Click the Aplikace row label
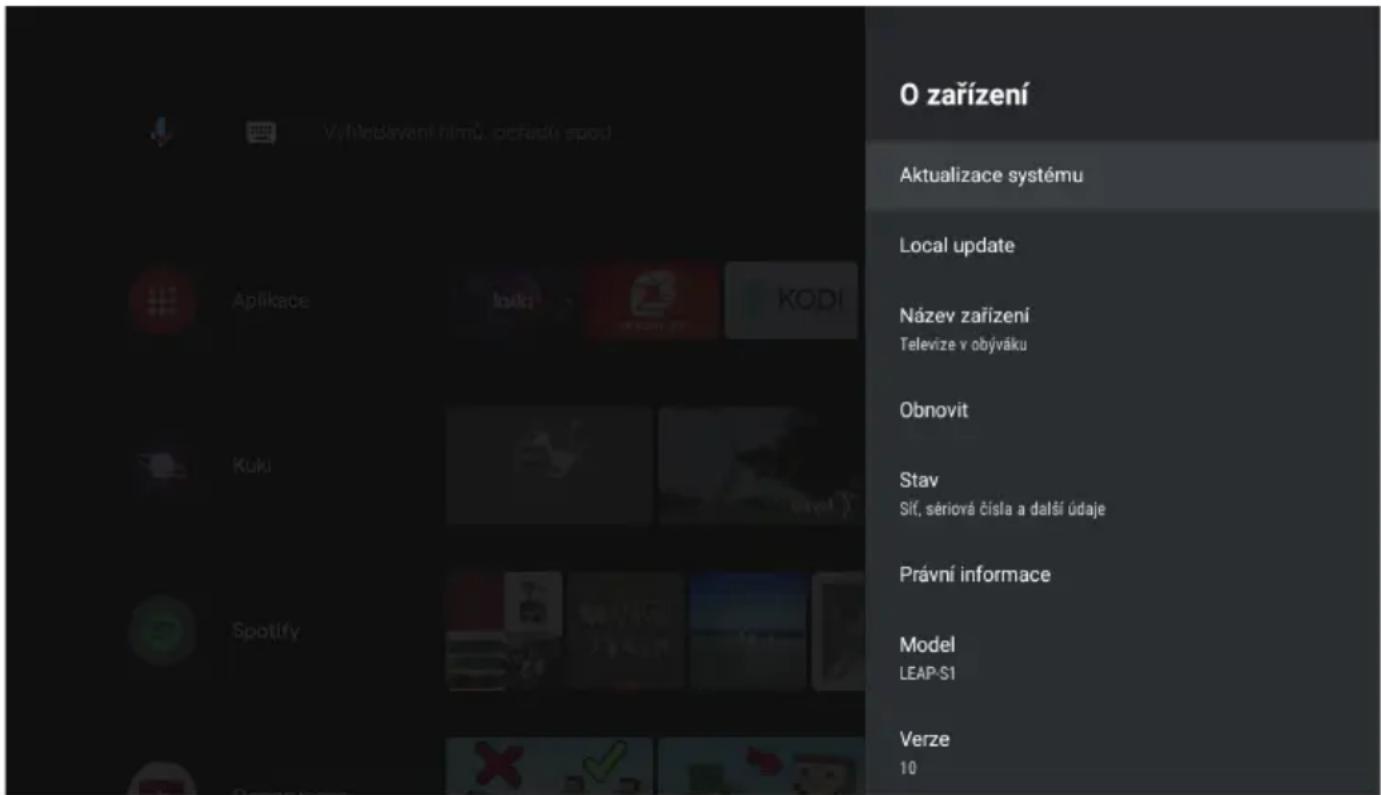Image resolution: width=1381 pixels, height=795 pixels. [271, 301]
